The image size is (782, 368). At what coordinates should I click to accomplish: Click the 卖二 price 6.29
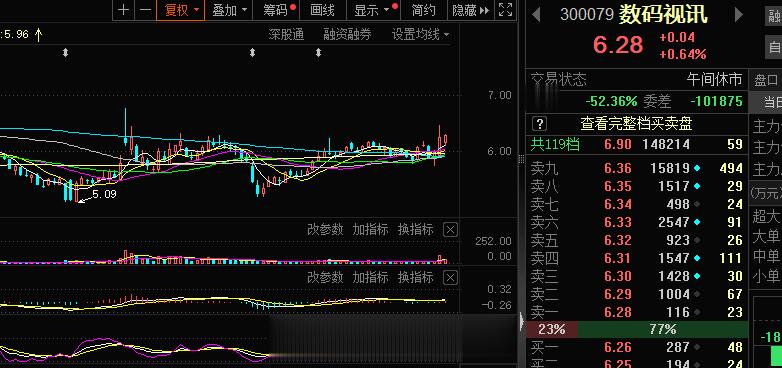coord(617,294)
